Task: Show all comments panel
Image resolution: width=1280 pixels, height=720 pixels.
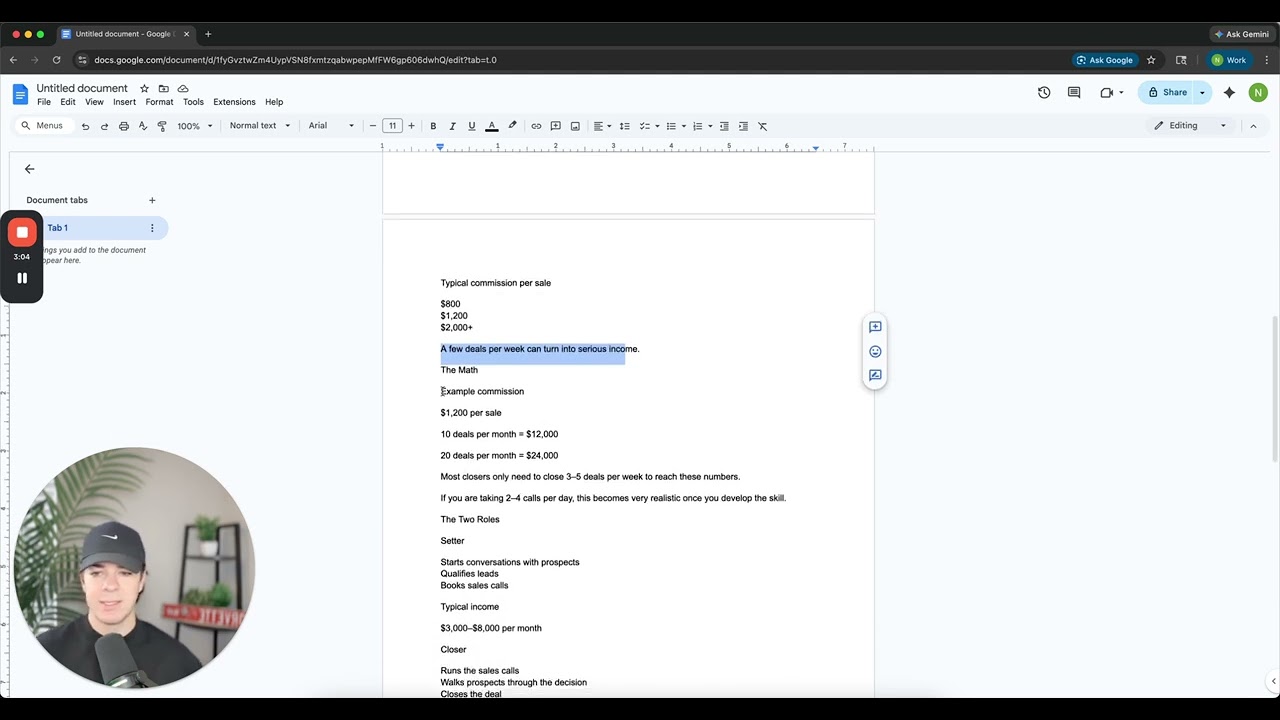Action: point(1074,93)
